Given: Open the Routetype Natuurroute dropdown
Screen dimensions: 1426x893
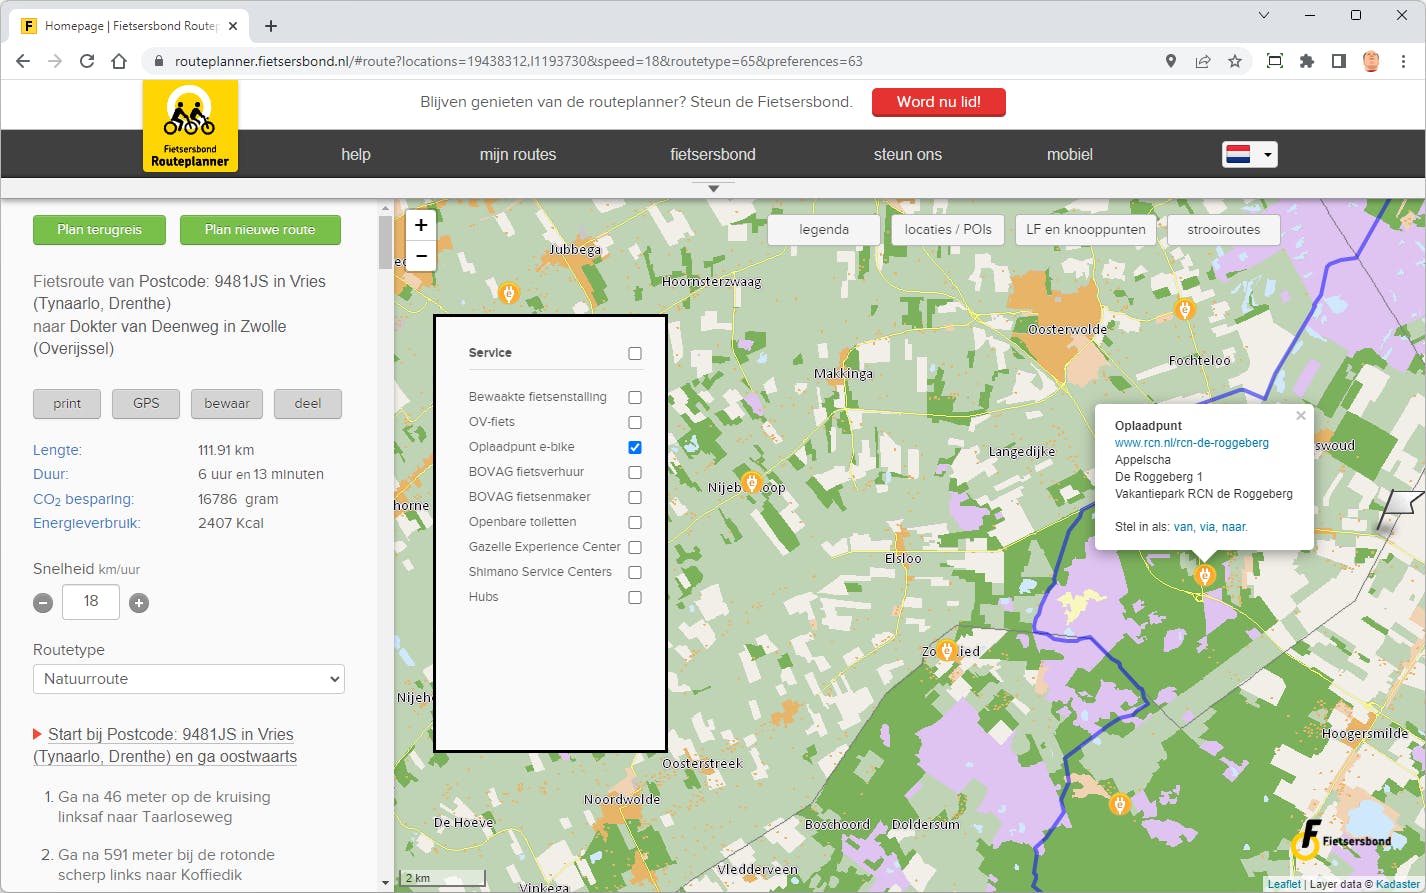Looking at the screenshot, I should (189, 679).
